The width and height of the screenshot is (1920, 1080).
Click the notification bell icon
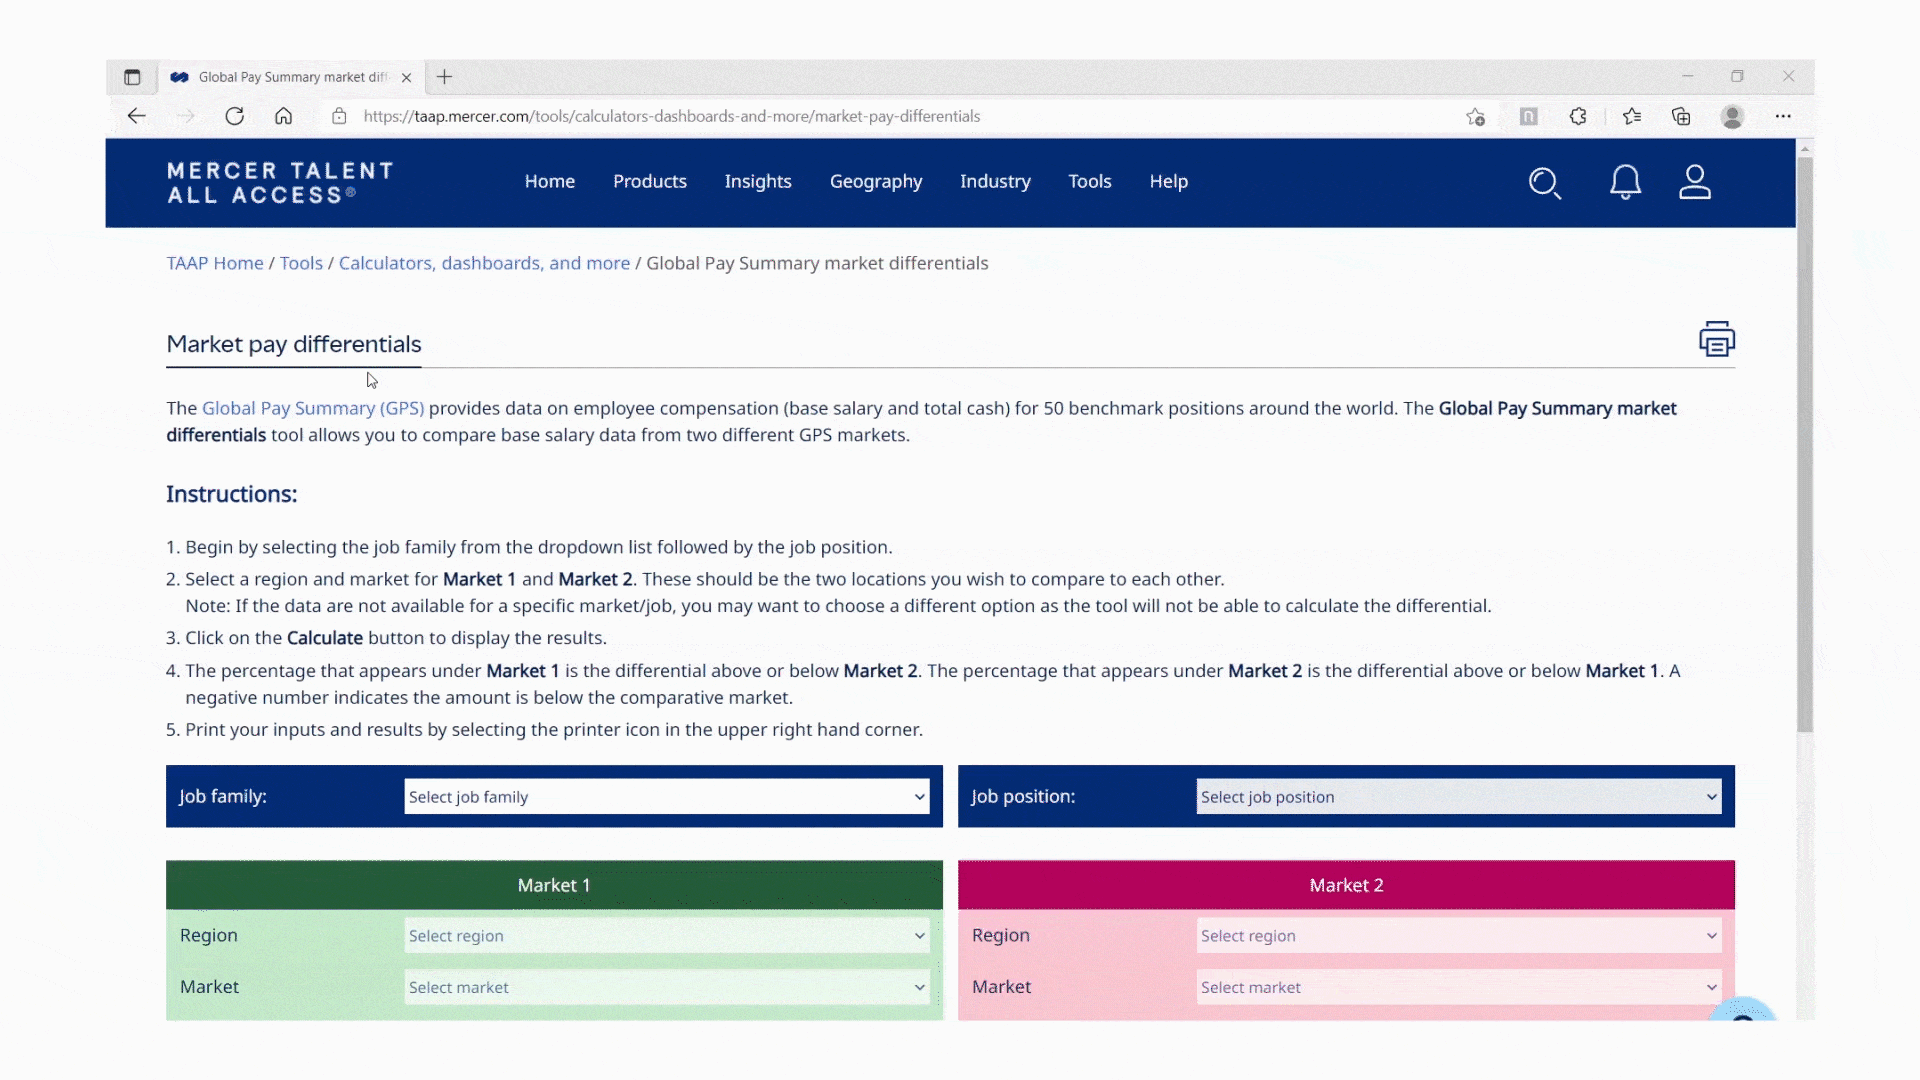(1625, 183)
